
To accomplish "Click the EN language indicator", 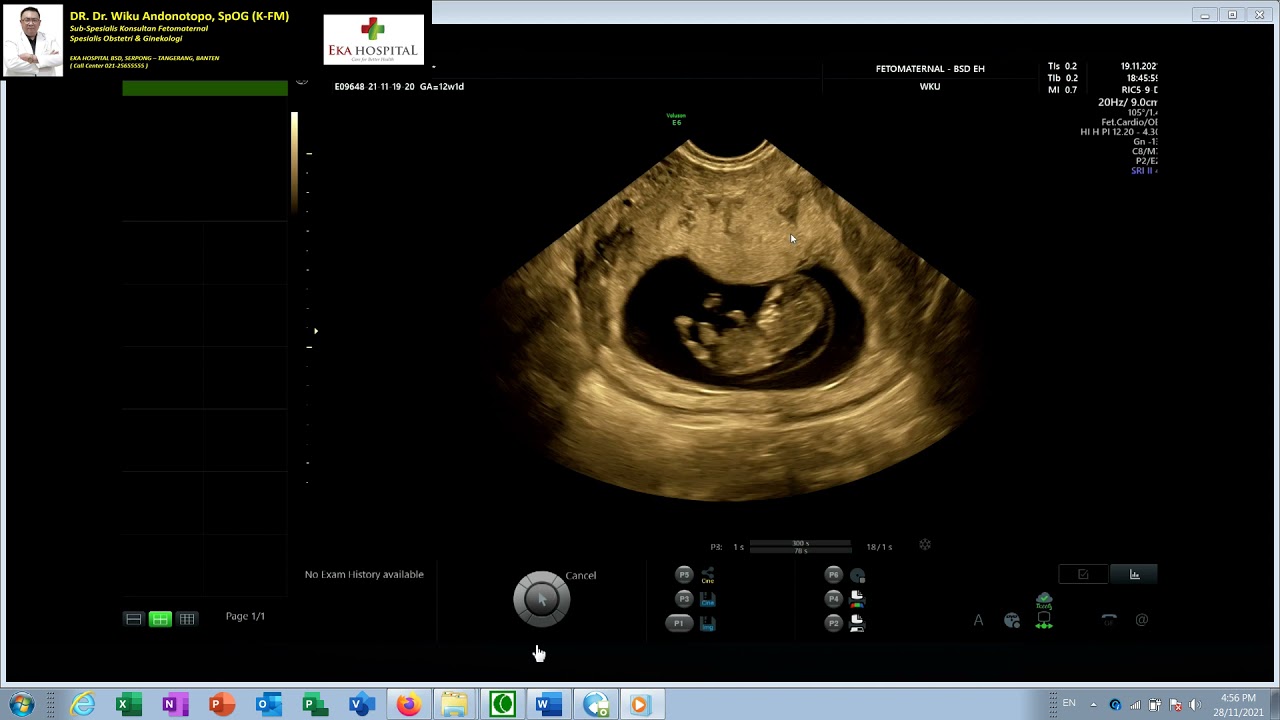I will pos(1069,704).
